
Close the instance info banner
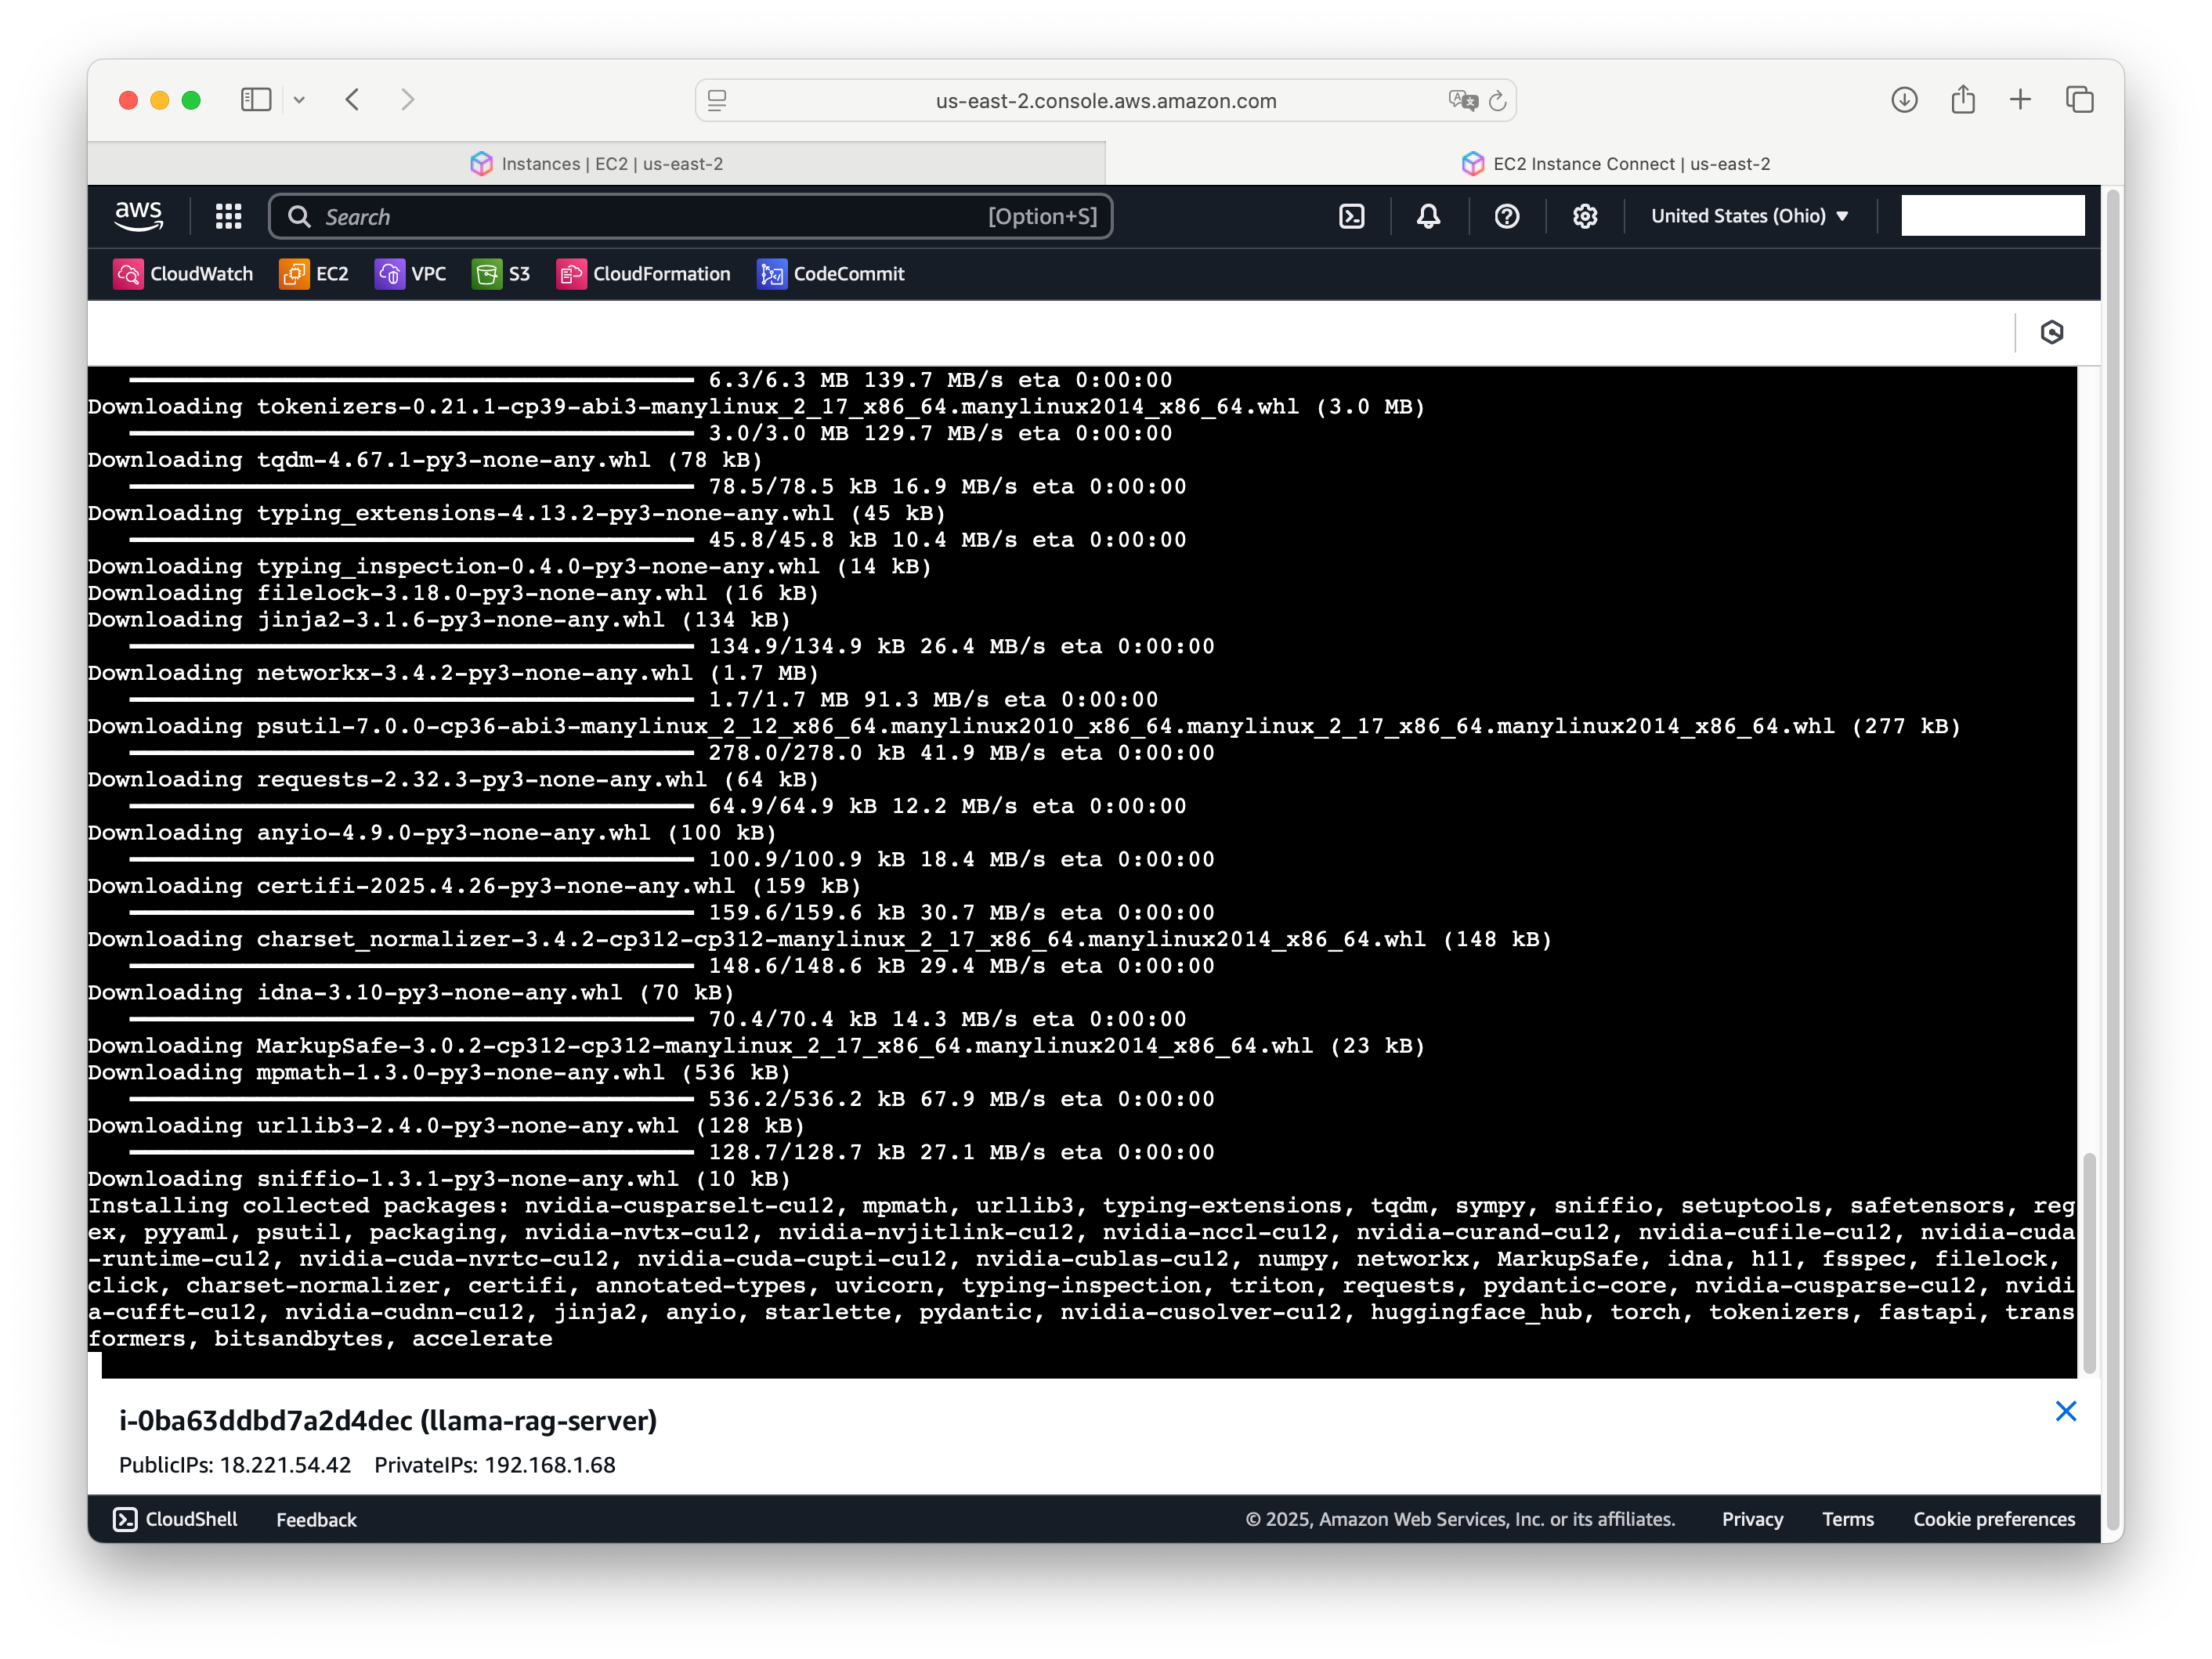coord(2066,1411)
